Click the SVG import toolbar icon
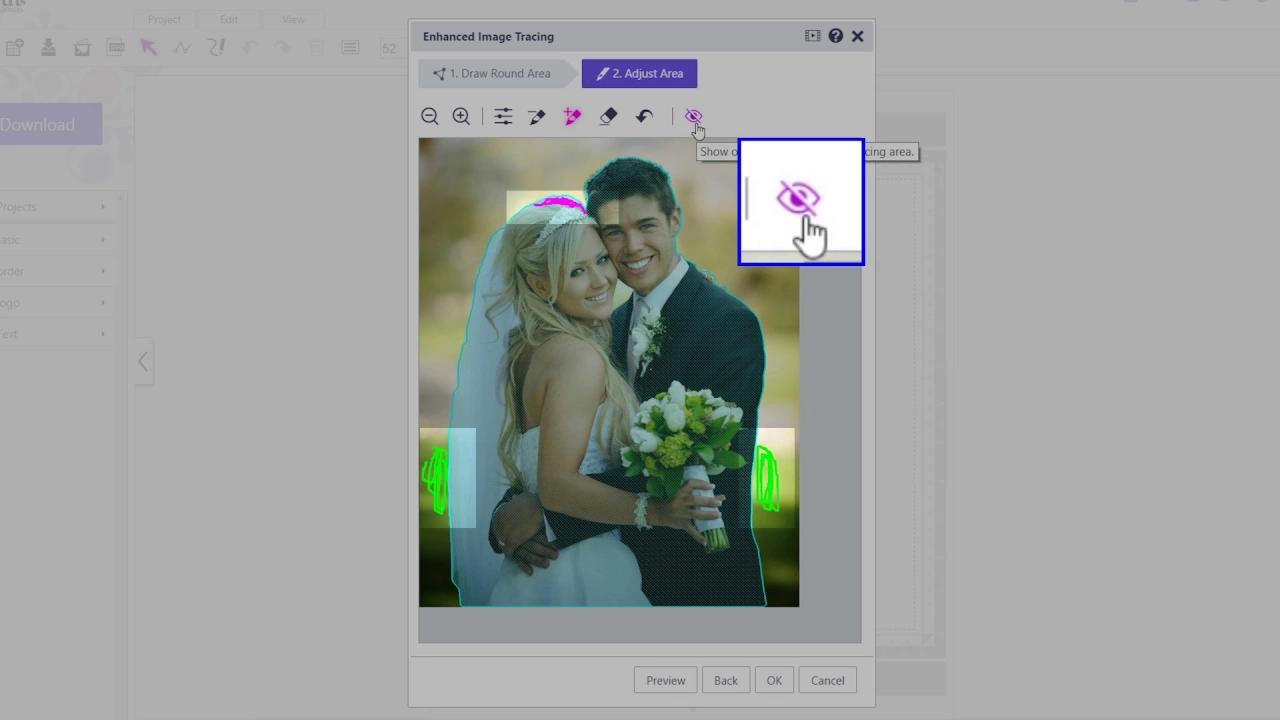Image resolution: width=1280 pixels, height=720 pixels. pos(116,47)
